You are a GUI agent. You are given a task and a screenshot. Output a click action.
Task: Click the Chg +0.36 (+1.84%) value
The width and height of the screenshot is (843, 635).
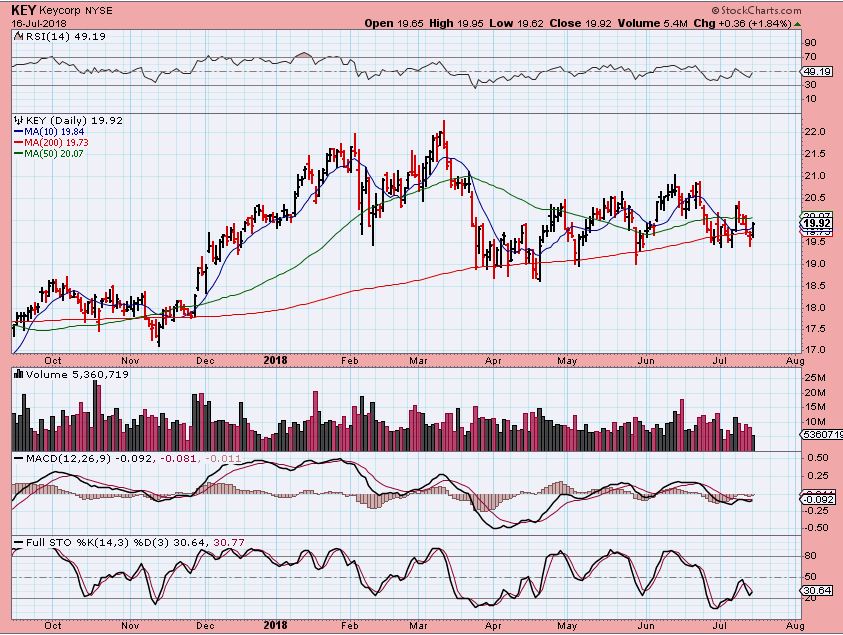pyautogui.click(x=742, y=23)
